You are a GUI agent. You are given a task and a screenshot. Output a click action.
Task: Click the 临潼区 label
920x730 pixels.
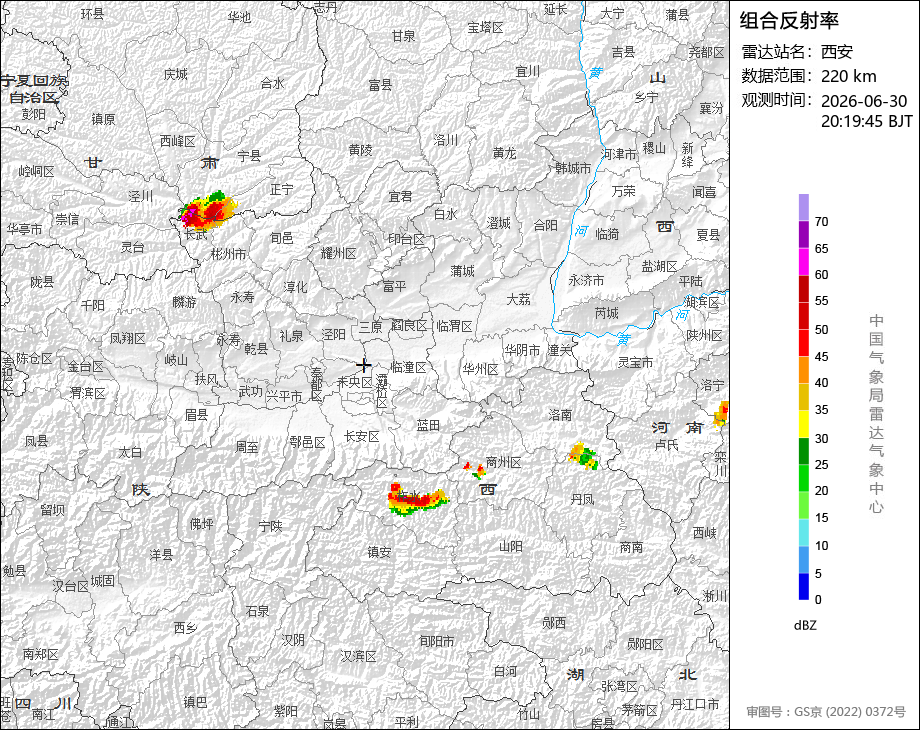[408, 367]
